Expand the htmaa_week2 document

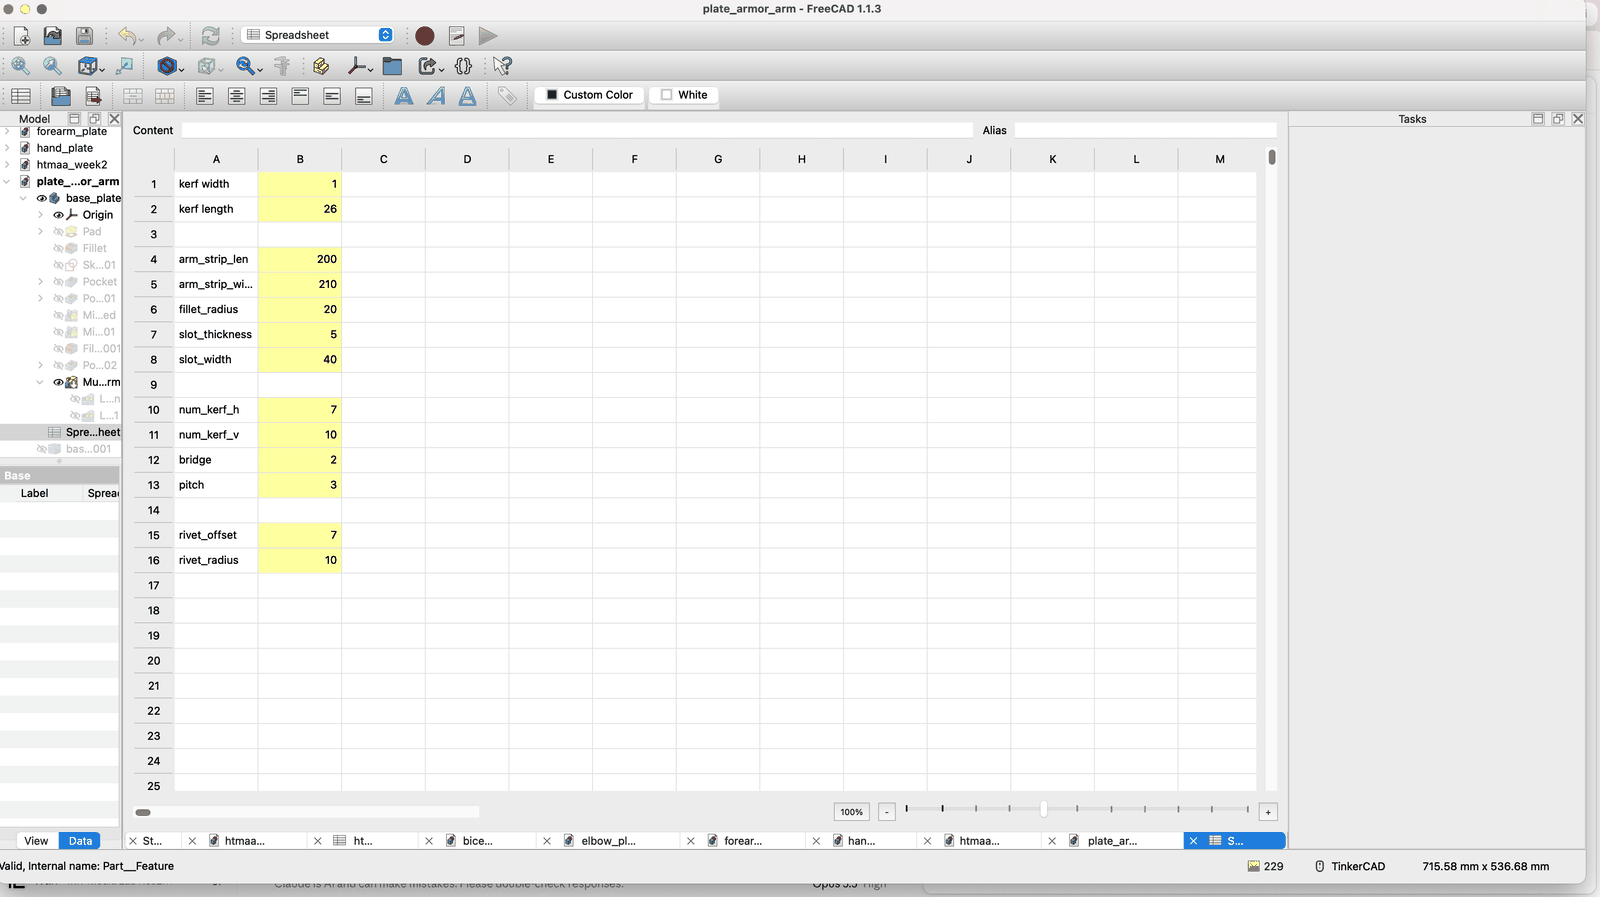coord(7,165)
